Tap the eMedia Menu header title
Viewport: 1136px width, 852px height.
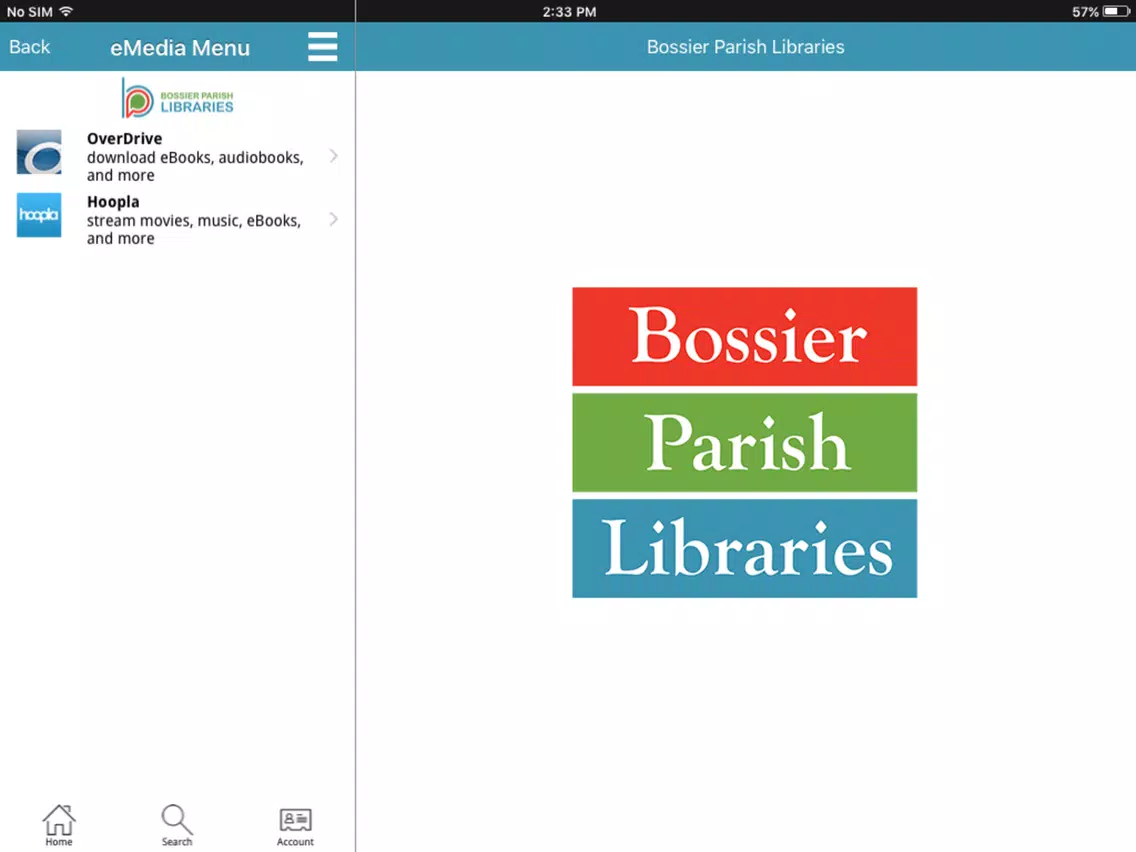180,48
